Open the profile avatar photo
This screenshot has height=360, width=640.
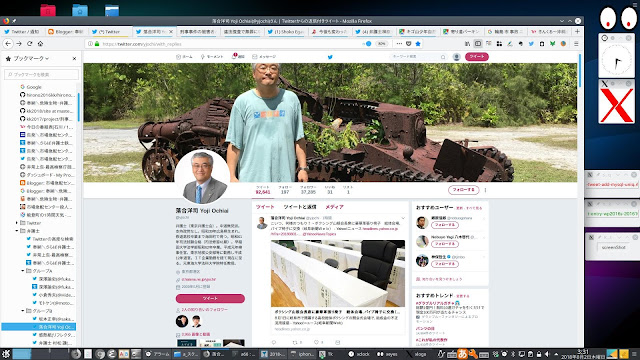(x=202, y=177)
